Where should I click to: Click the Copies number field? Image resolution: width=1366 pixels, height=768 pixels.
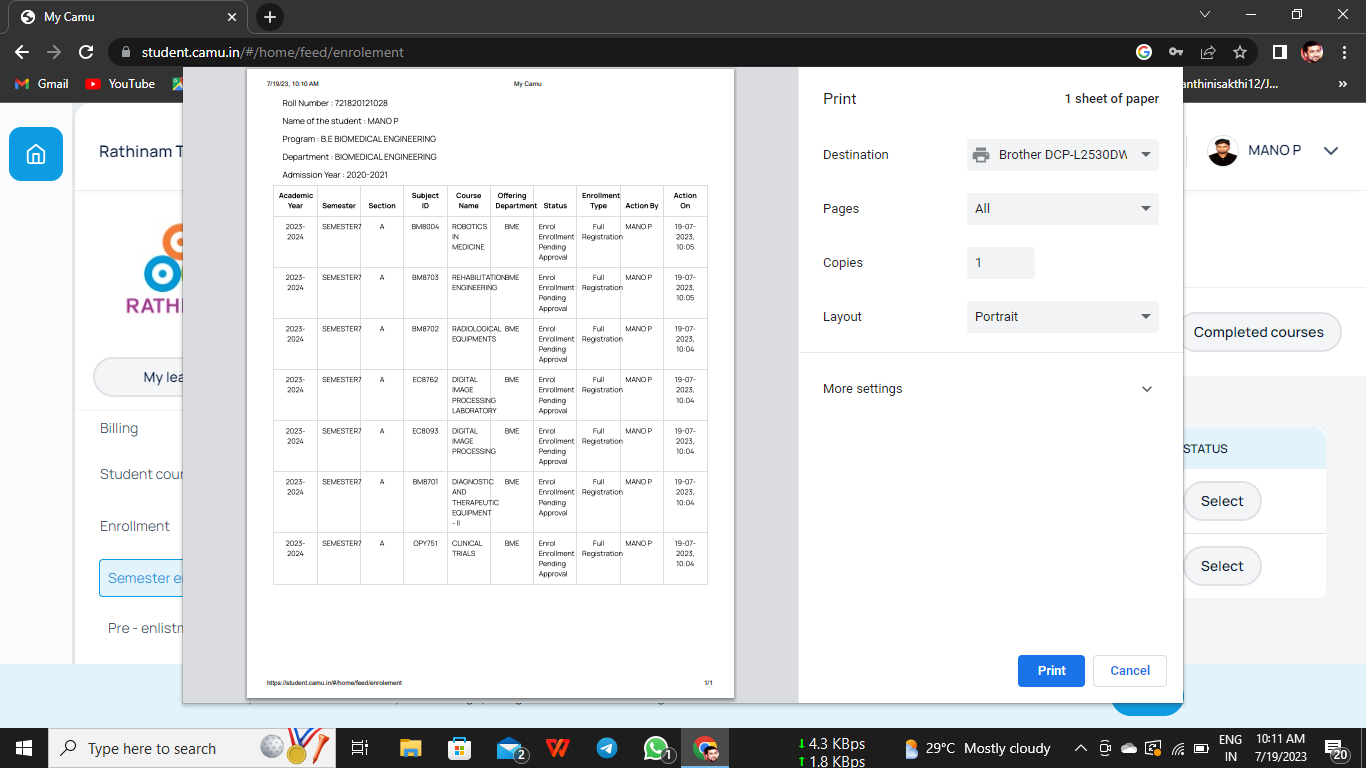coord(1000,263)
